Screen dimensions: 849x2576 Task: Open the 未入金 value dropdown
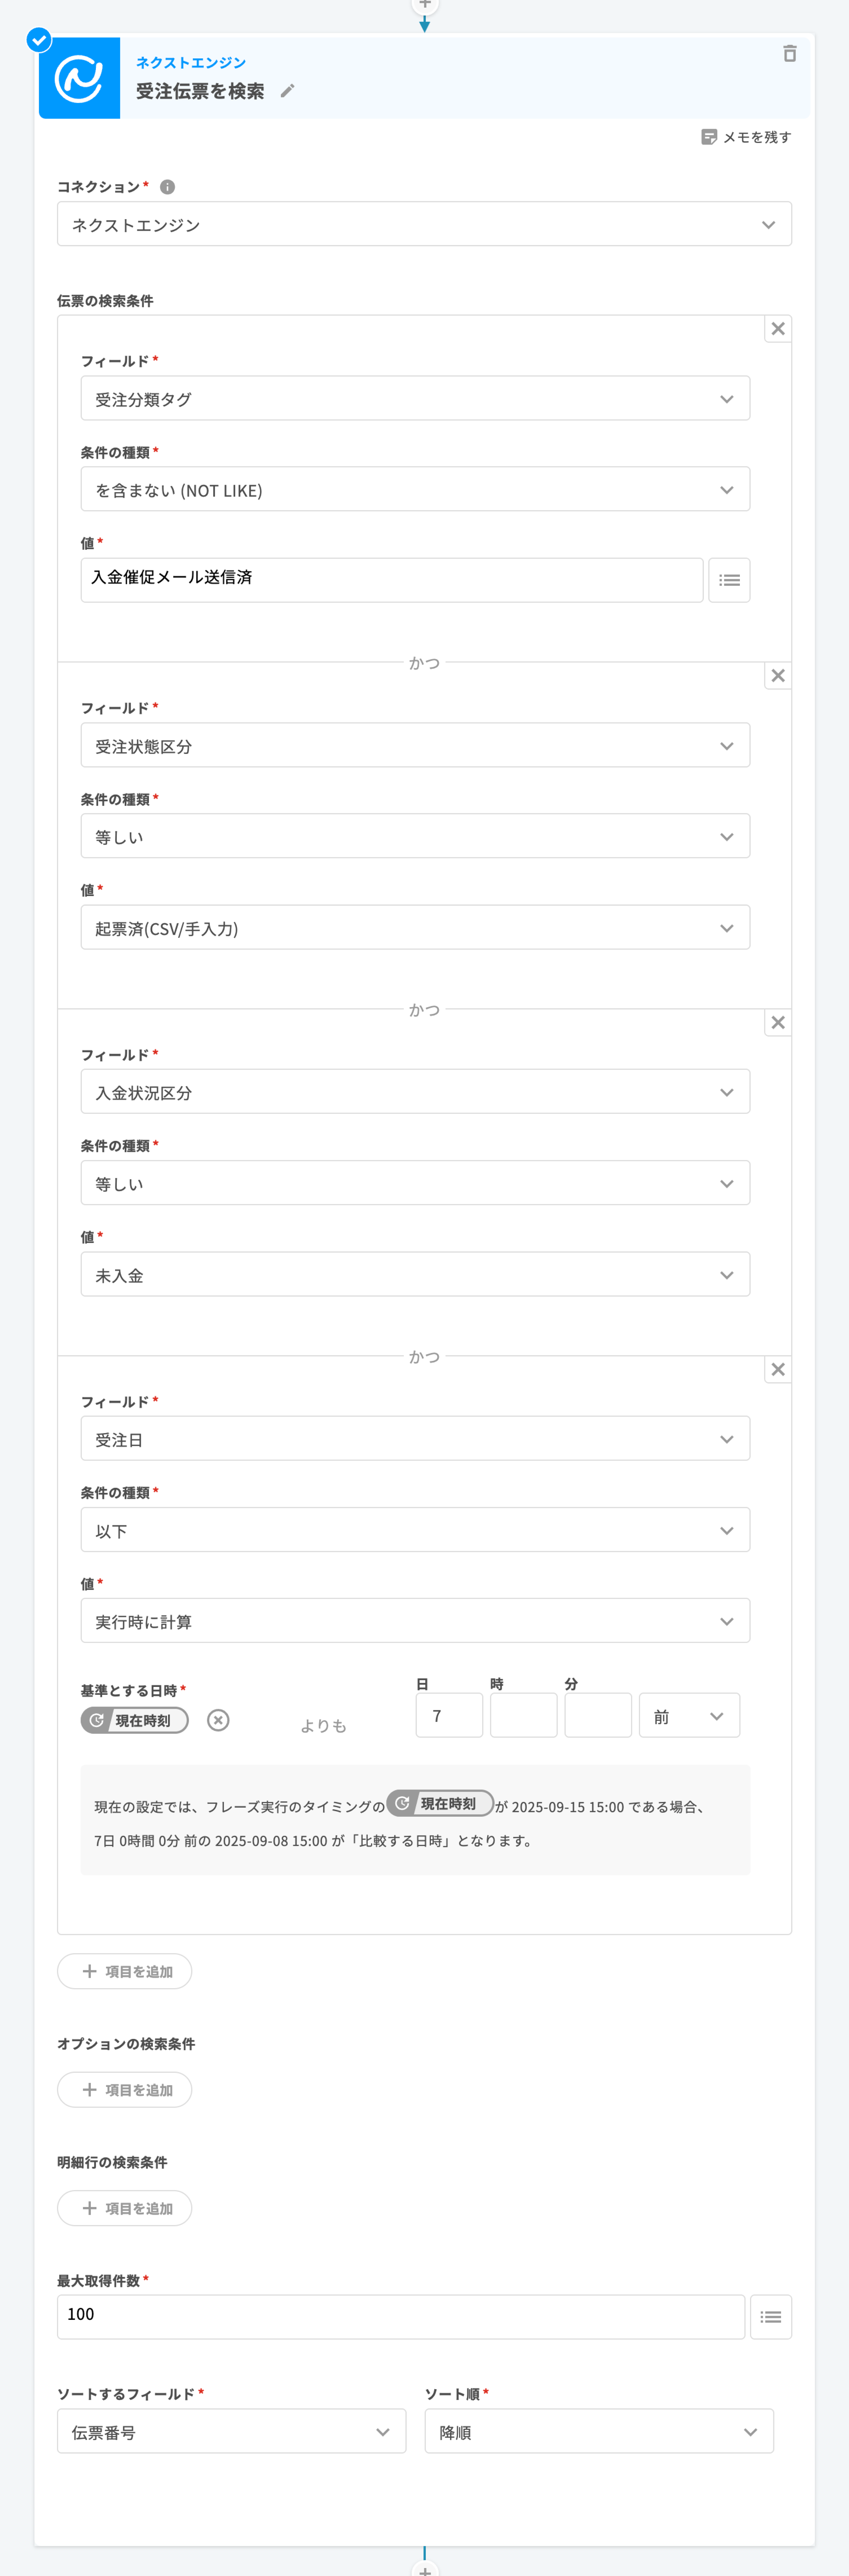coord(415,1275)
